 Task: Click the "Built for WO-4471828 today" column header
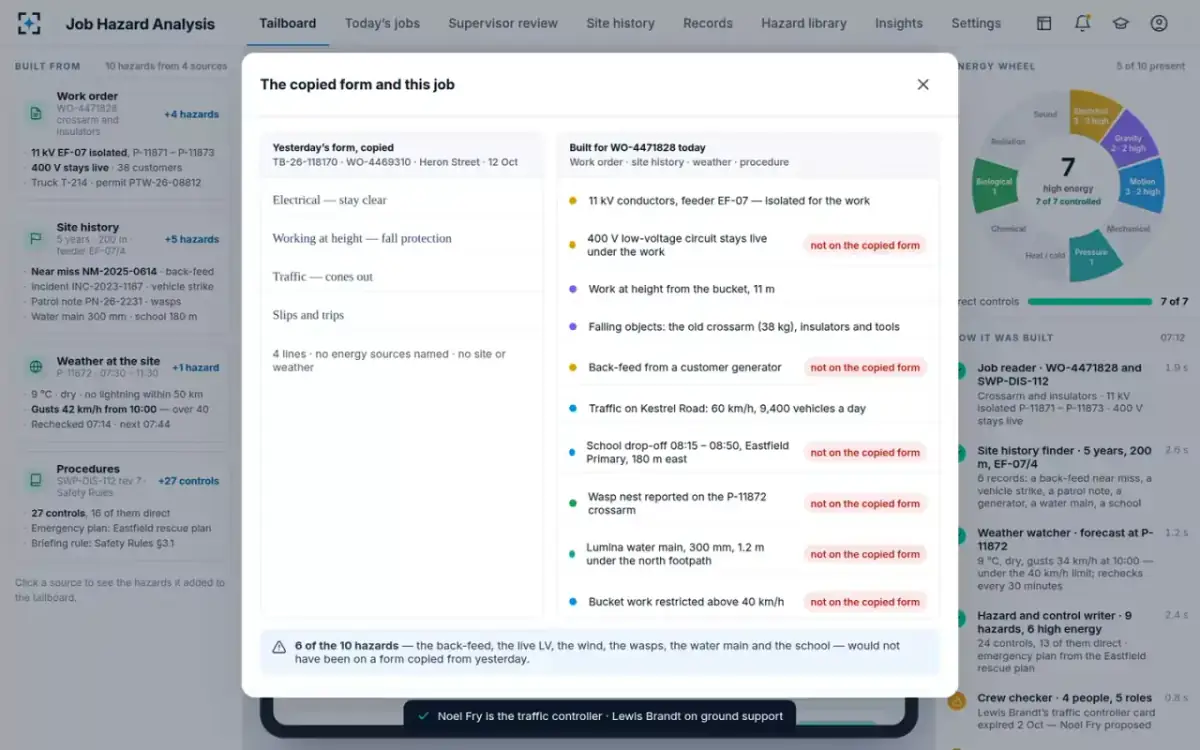pos(748,154)
